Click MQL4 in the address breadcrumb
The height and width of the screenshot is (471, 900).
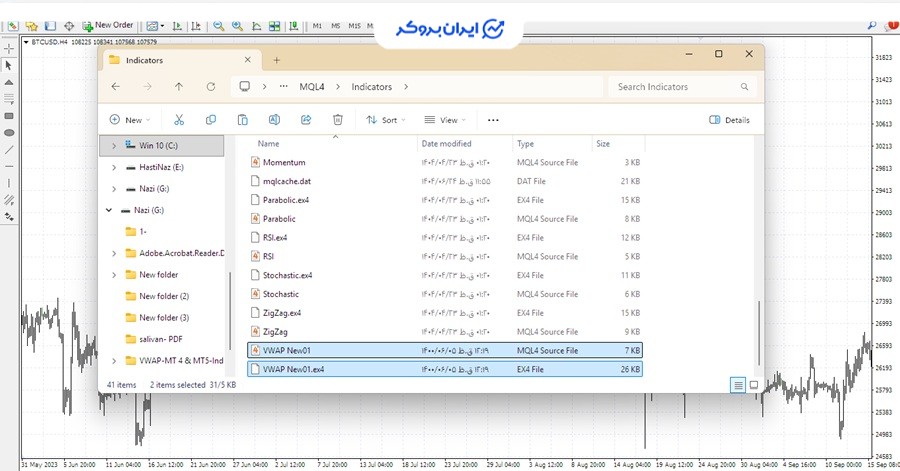pyautogui.click(x=312, y=87)
